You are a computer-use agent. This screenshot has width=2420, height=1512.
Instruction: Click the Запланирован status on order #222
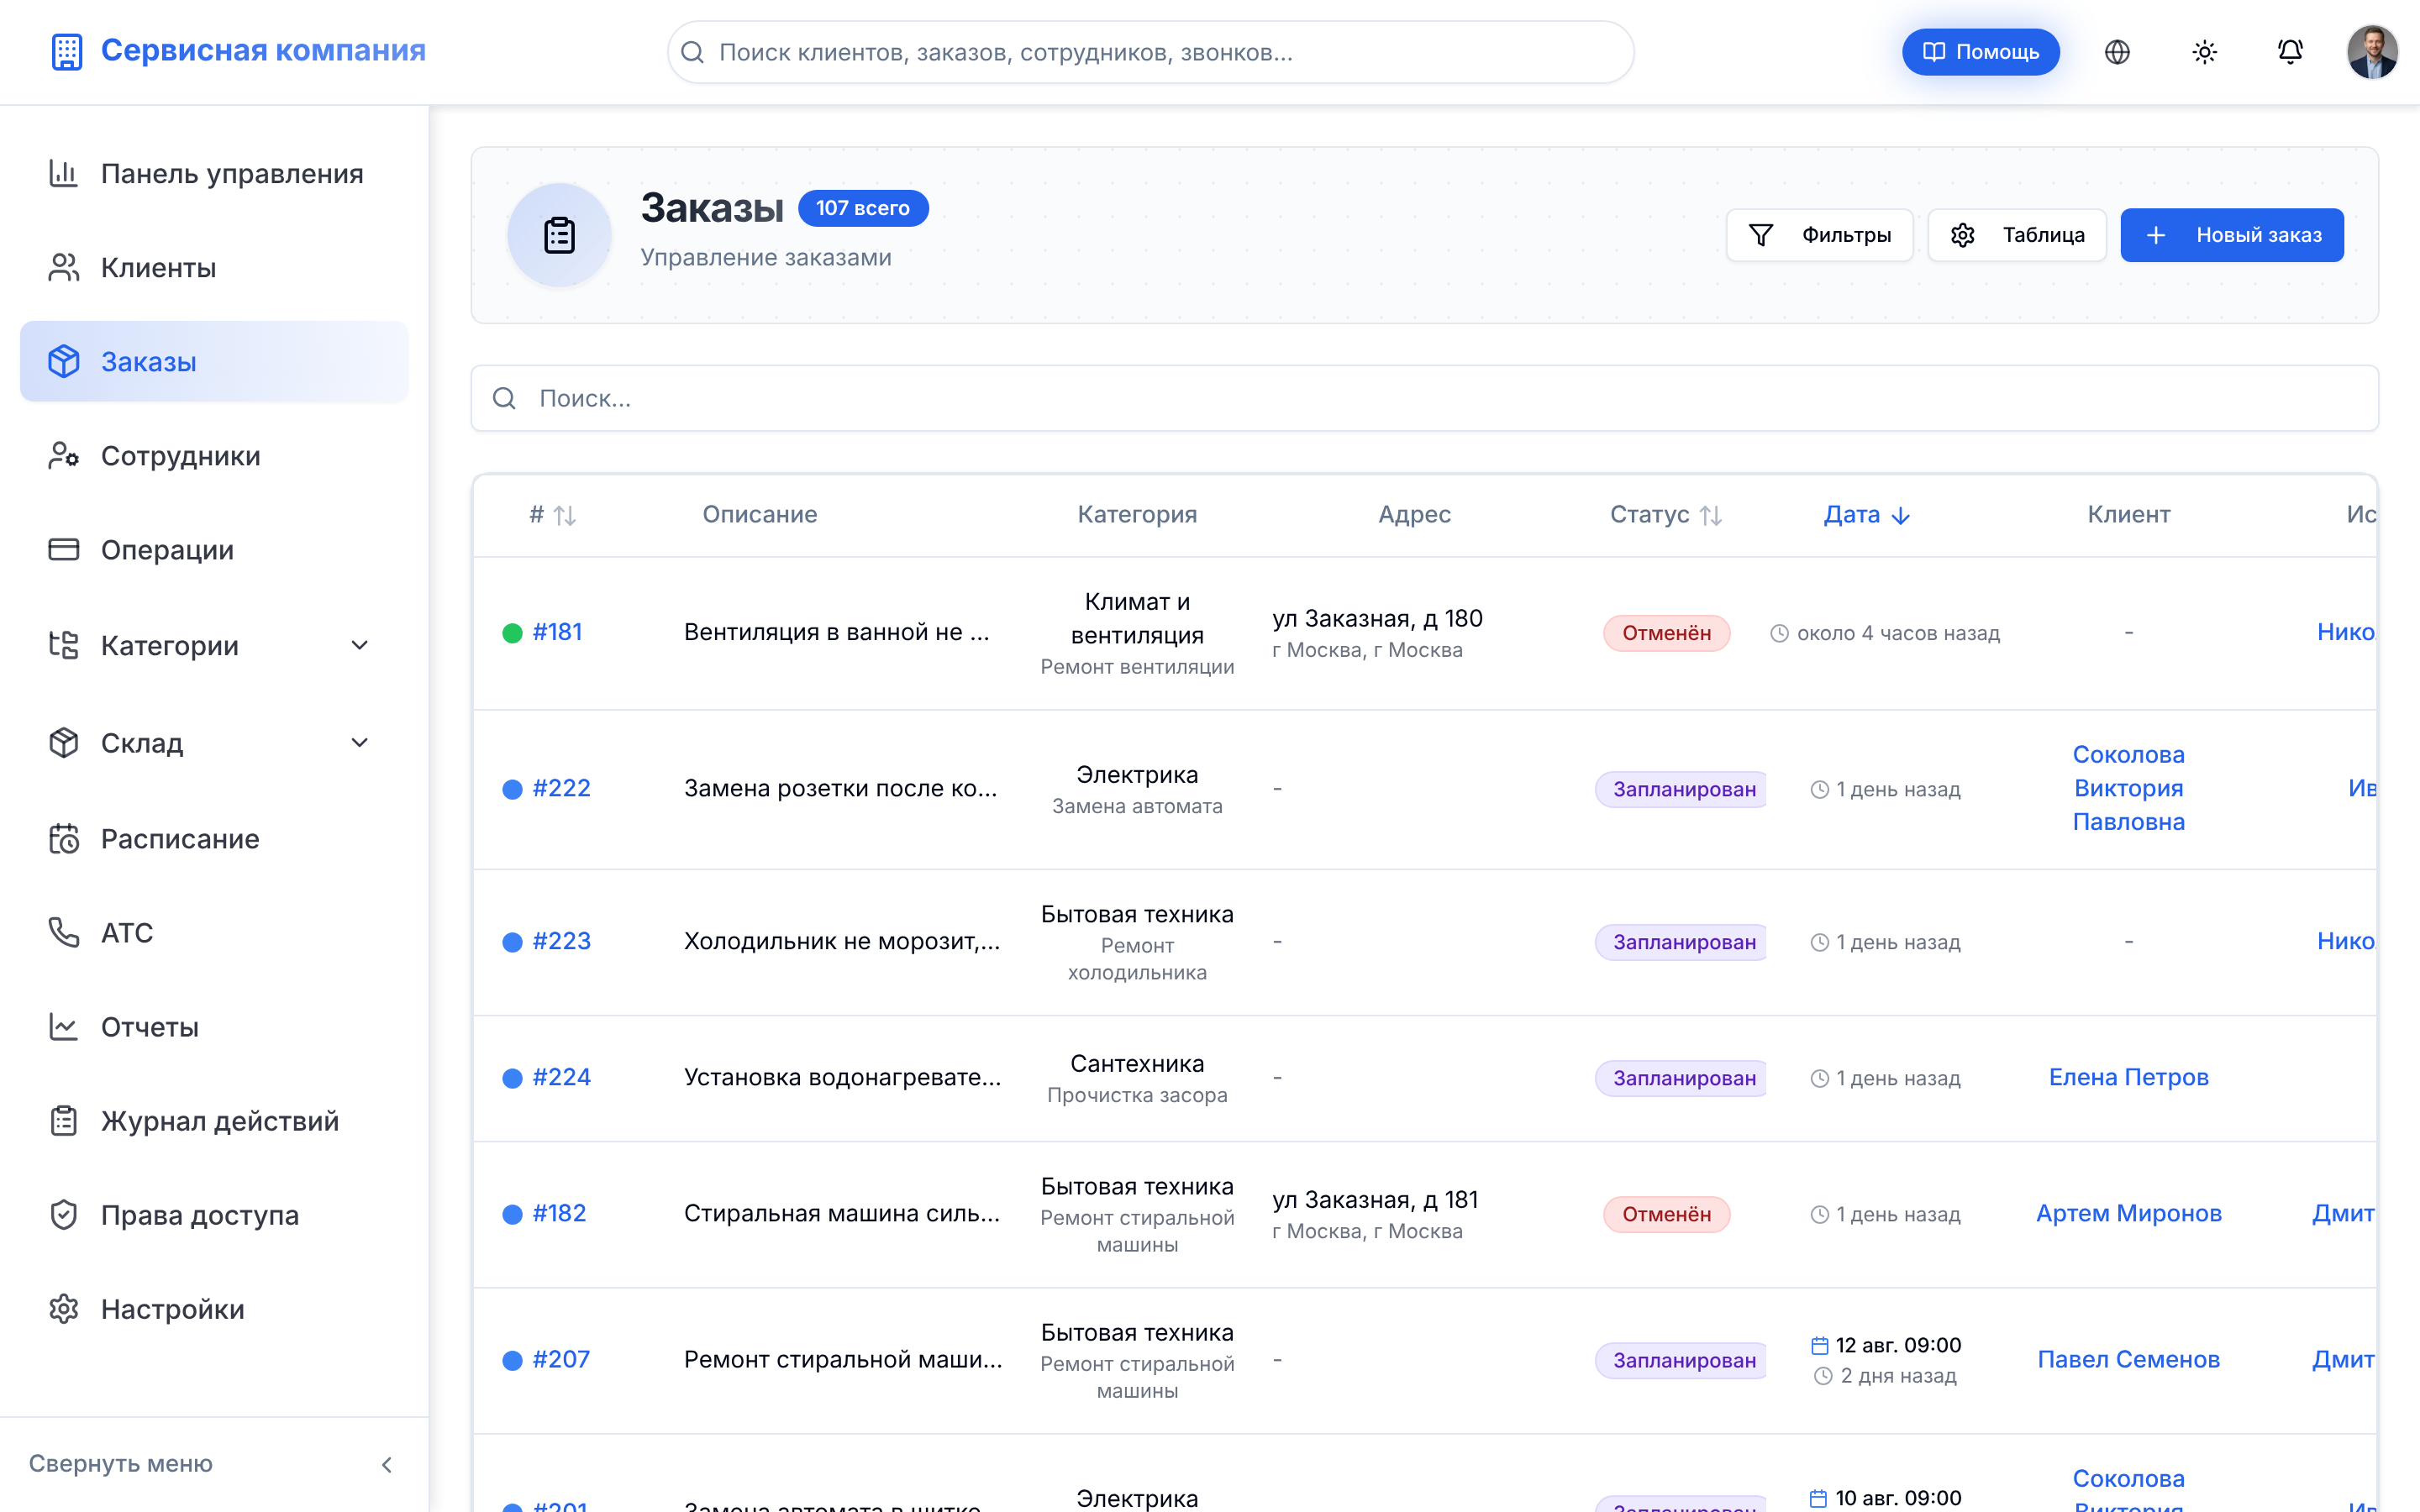[1683, 789]
